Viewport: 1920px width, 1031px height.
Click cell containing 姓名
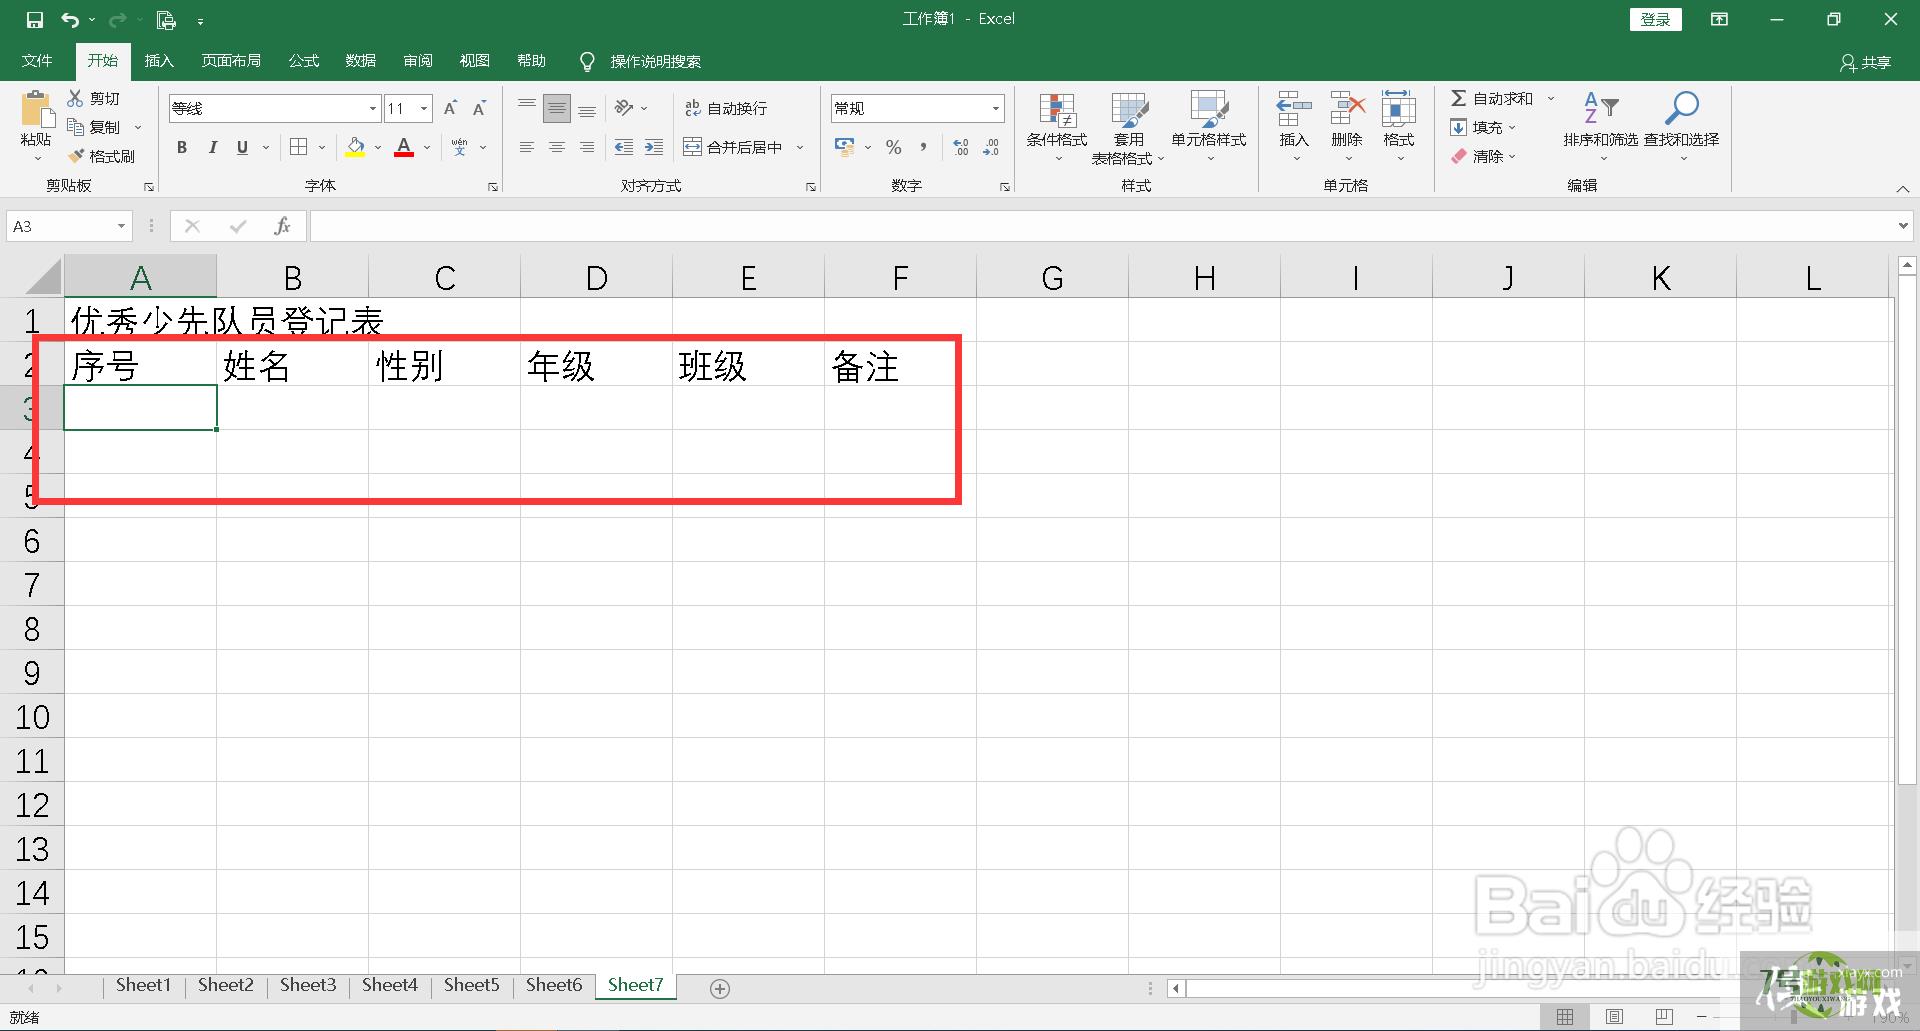(292, 364)
